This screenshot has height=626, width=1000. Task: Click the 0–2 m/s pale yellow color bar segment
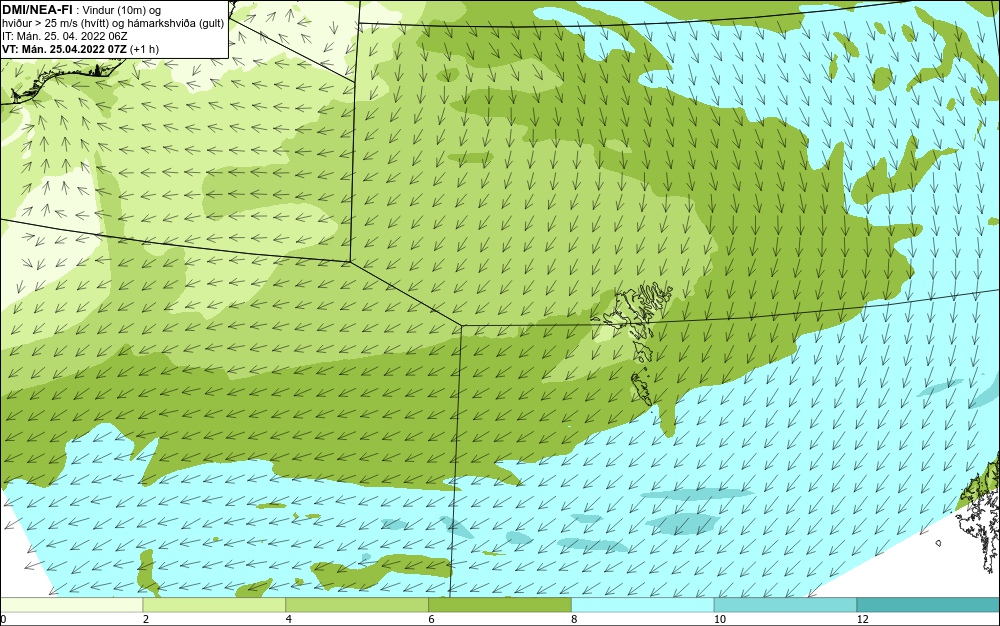(71, 605)
